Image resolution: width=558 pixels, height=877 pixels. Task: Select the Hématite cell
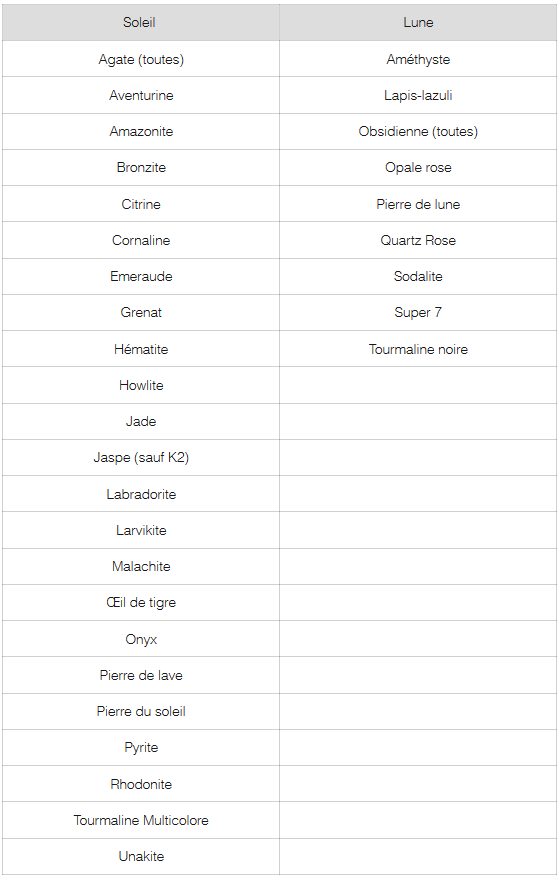pyautogui.click(x=140, y=348)
